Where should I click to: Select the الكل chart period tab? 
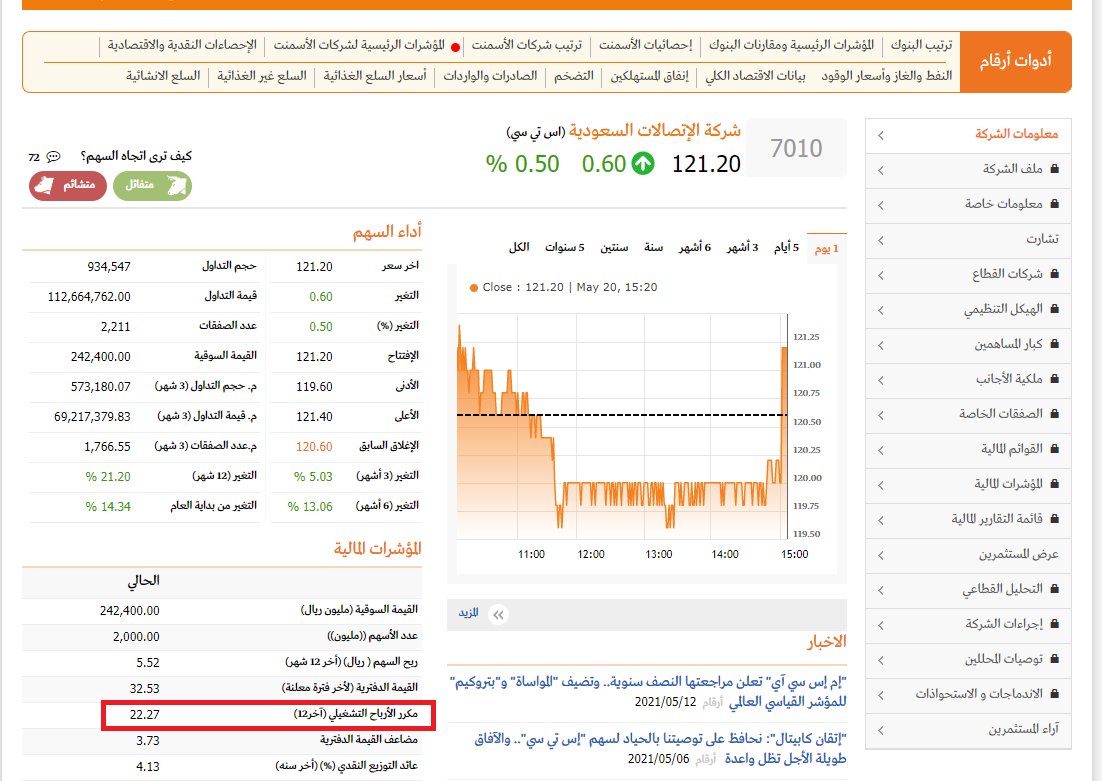519,247
